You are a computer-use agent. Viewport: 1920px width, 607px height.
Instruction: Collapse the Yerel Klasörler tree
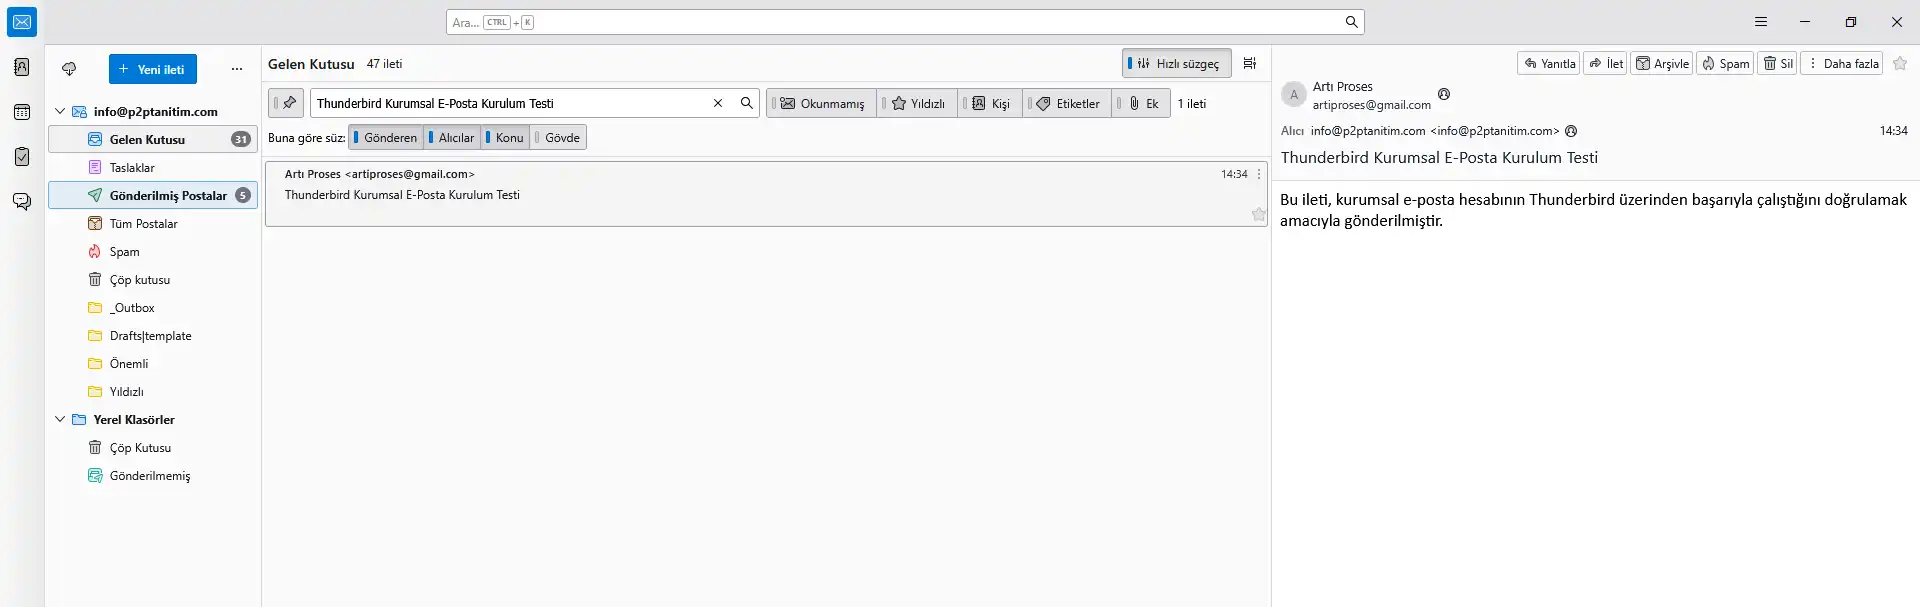pos(60,419)
